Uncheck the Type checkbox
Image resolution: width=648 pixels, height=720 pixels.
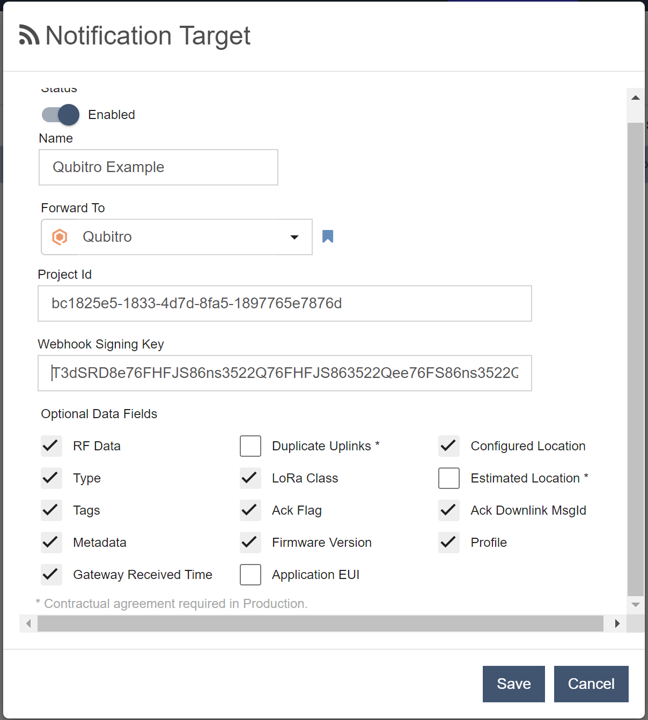tap(51, 478)
